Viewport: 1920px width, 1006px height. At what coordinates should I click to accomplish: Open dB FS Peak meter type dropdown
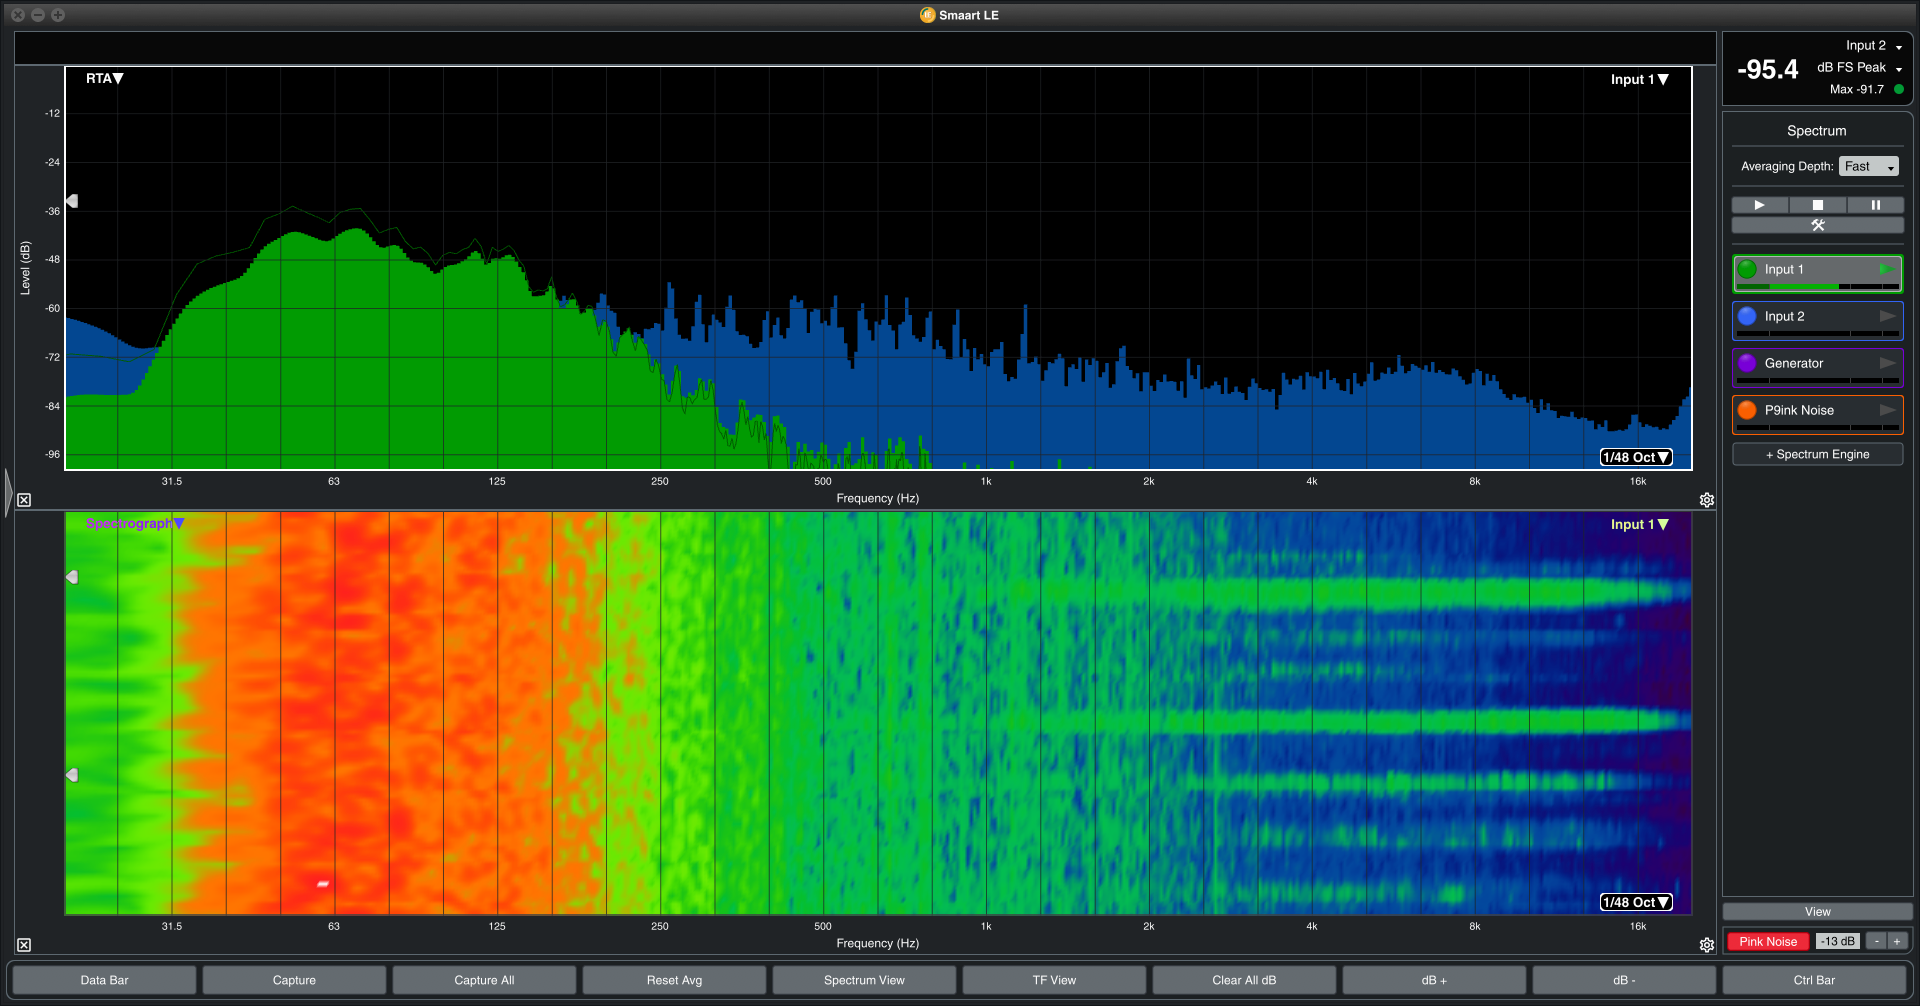[1860, 68]
